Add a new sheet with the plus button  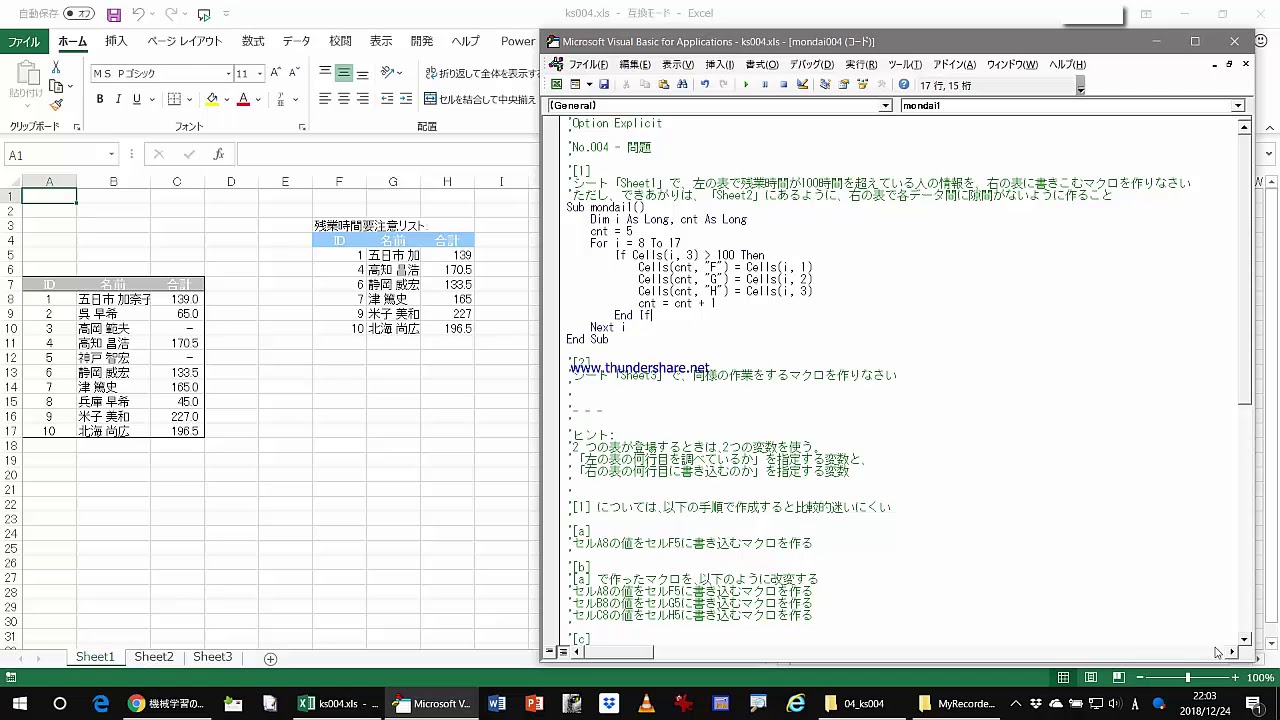[x=270, y=658]
